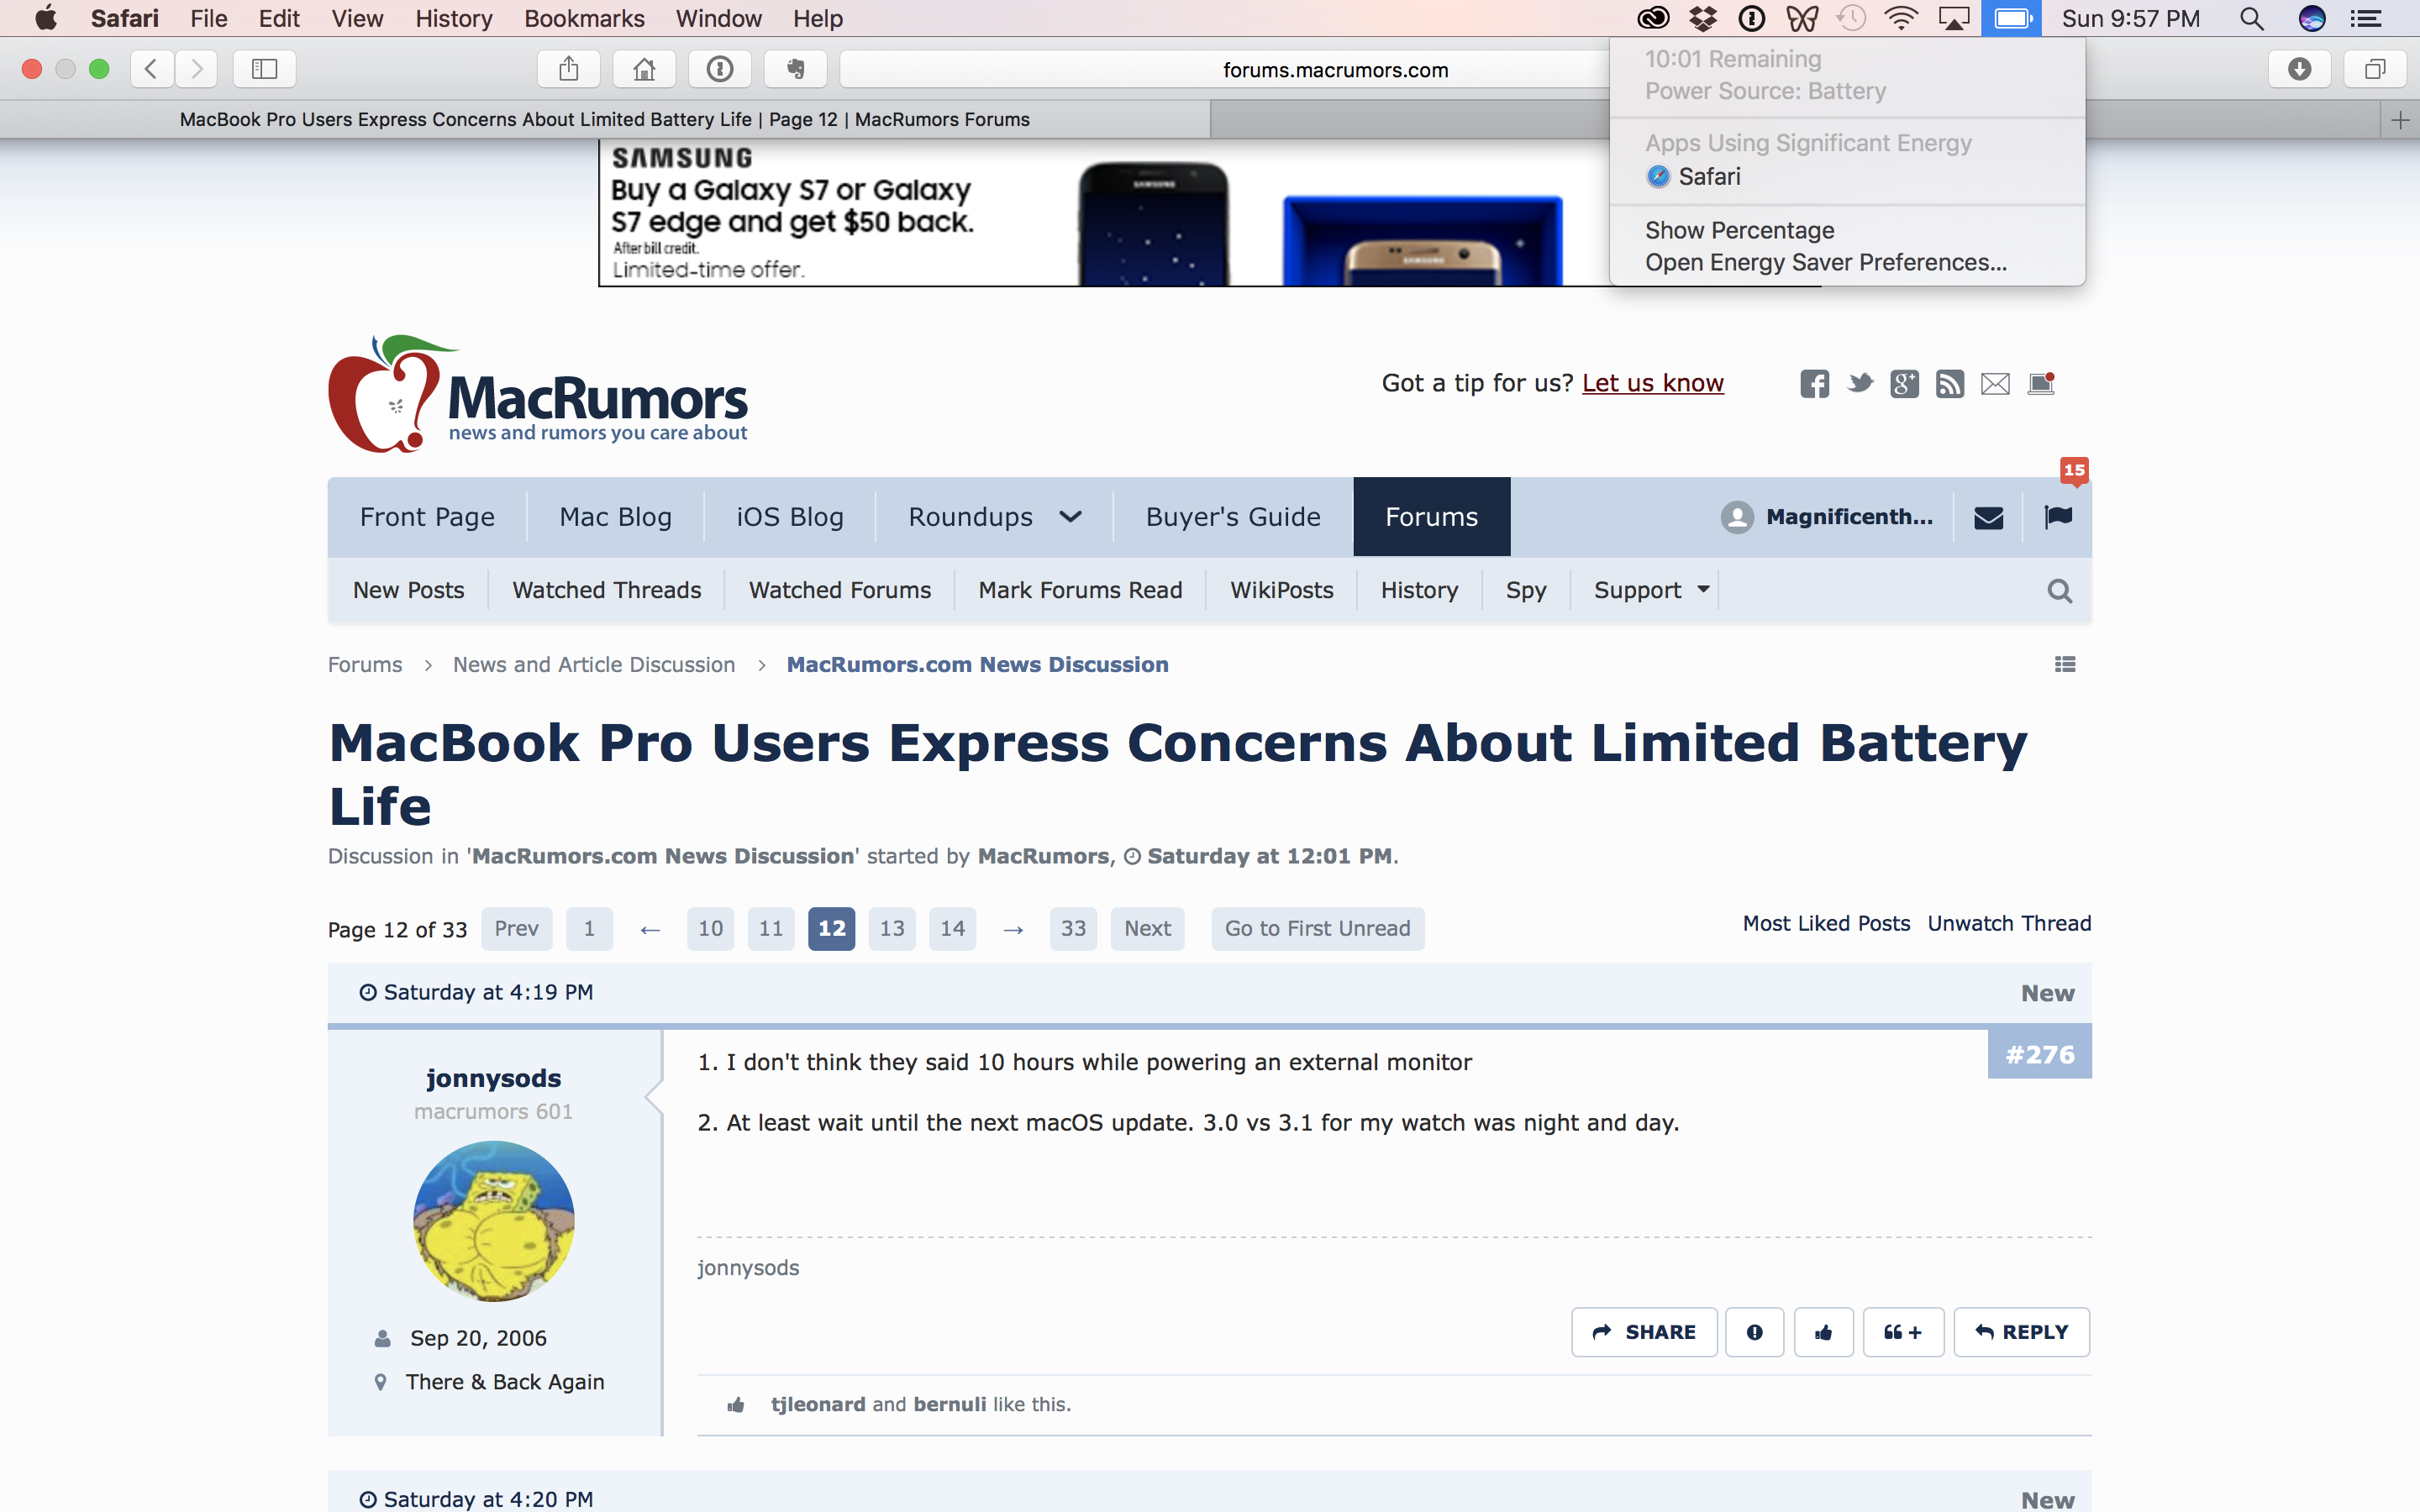Toggle Show Percentage in battery menu
The image size is (2420, 1512).
point(1739,230)
